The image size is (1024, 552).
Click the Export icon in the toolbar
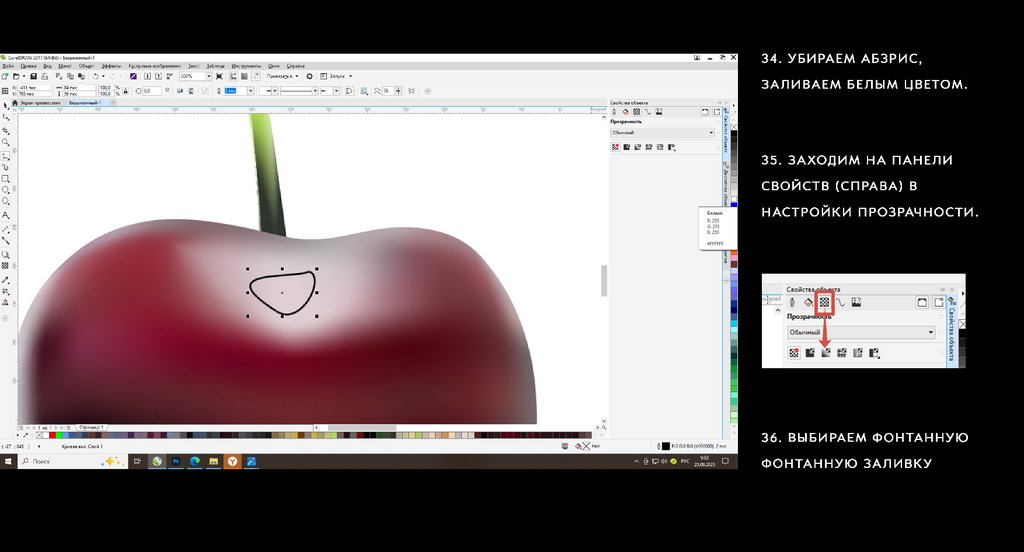pos(158,76)
